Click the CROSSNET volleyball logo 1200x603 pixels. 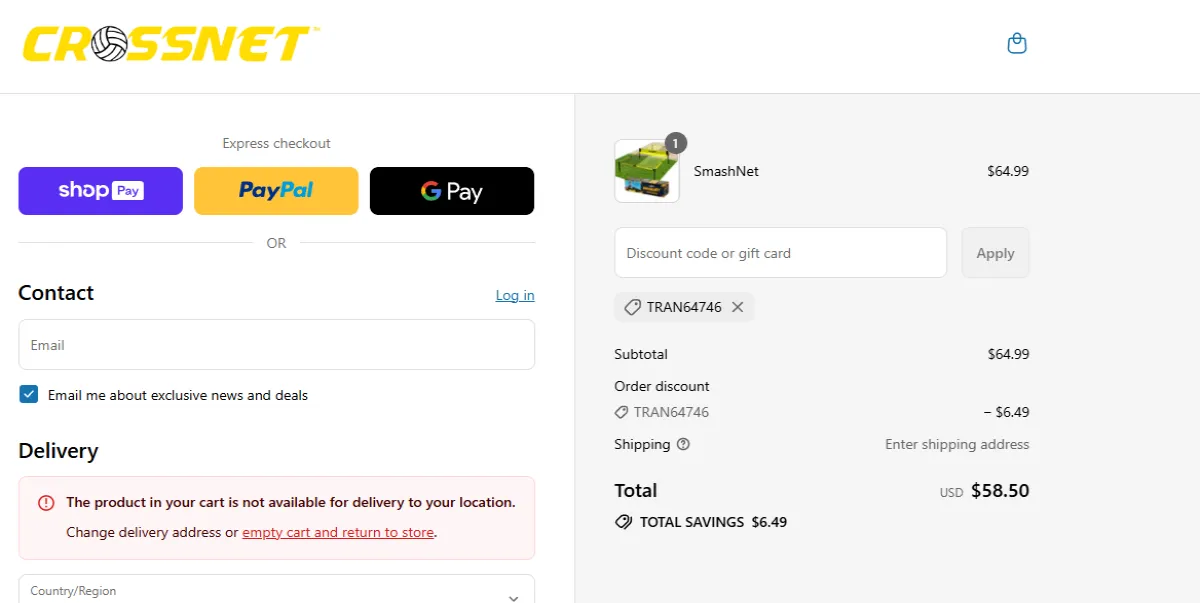coord(168,44)
